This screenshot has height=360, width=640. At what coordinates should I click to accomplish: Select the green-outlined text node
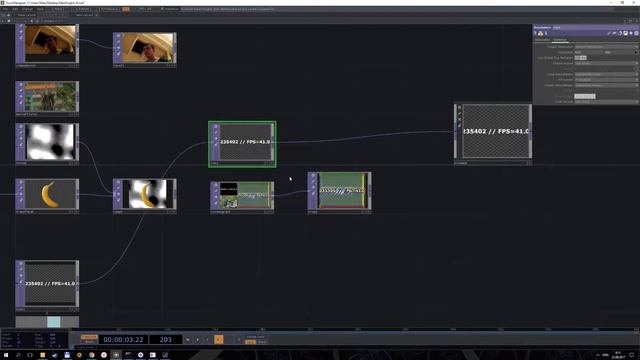[242, 144]
